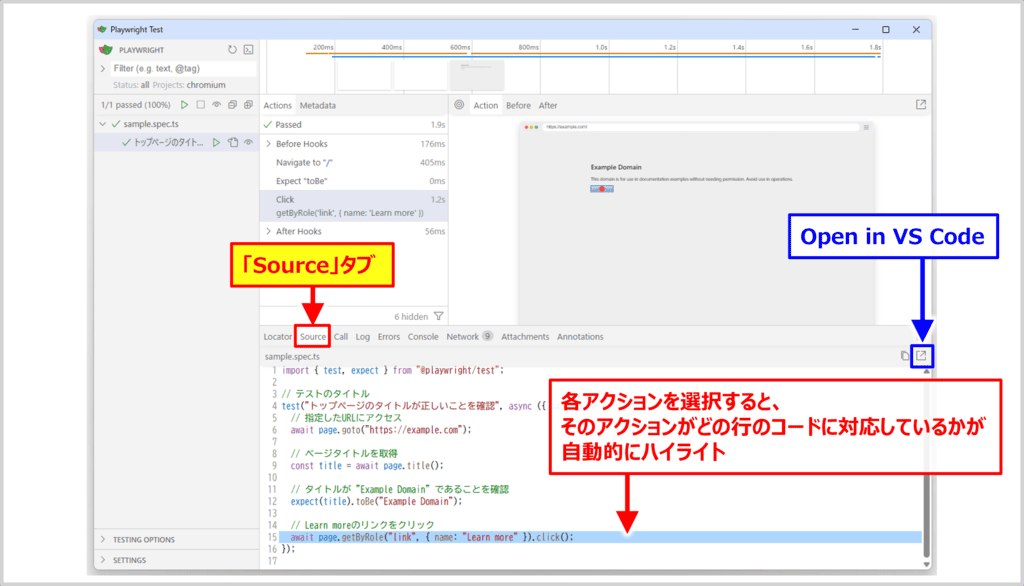The image size is (1024, 586).
Task: Click the pick locator target icon
Action: click(459, 105)
